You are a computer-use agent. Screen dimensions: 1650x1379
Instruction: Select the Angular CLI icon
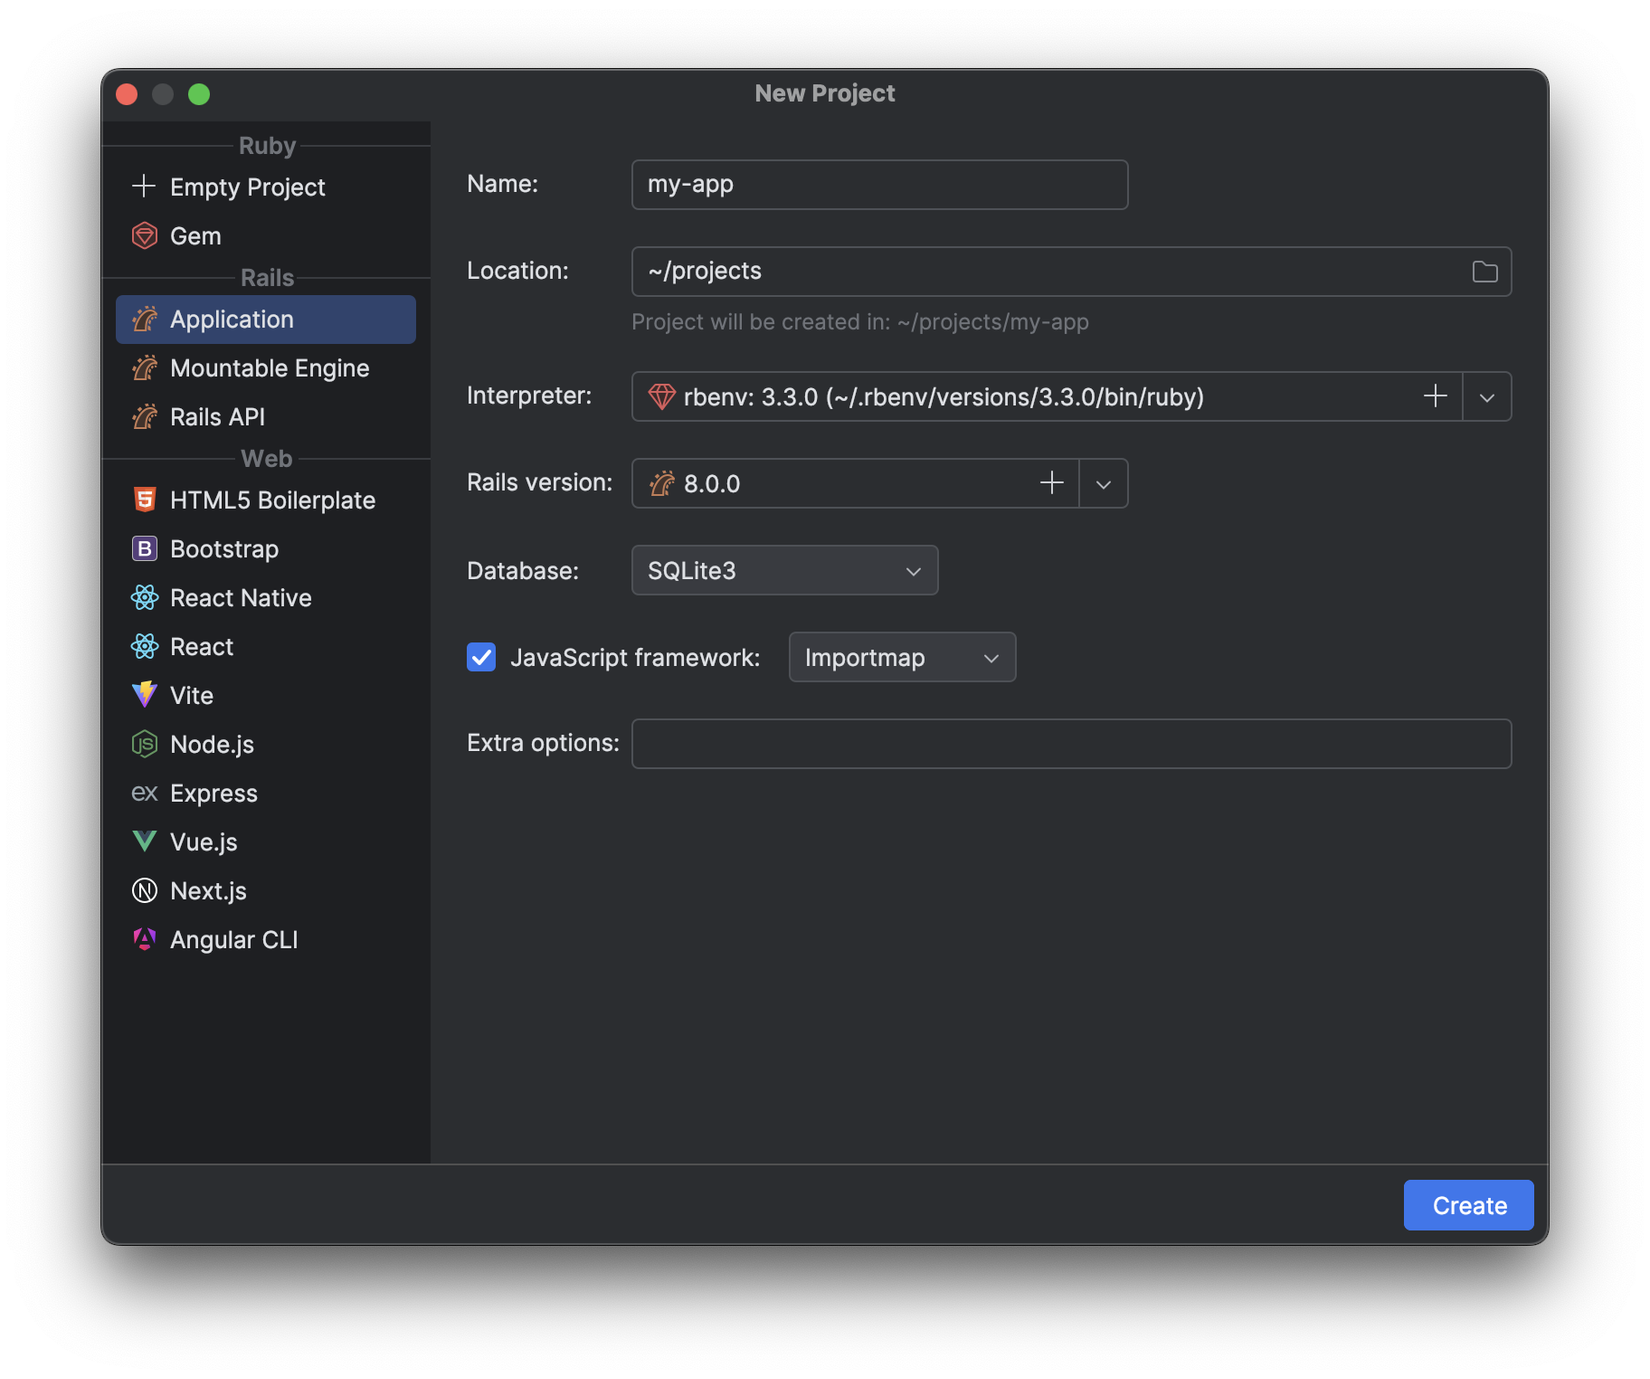point(145,940)
